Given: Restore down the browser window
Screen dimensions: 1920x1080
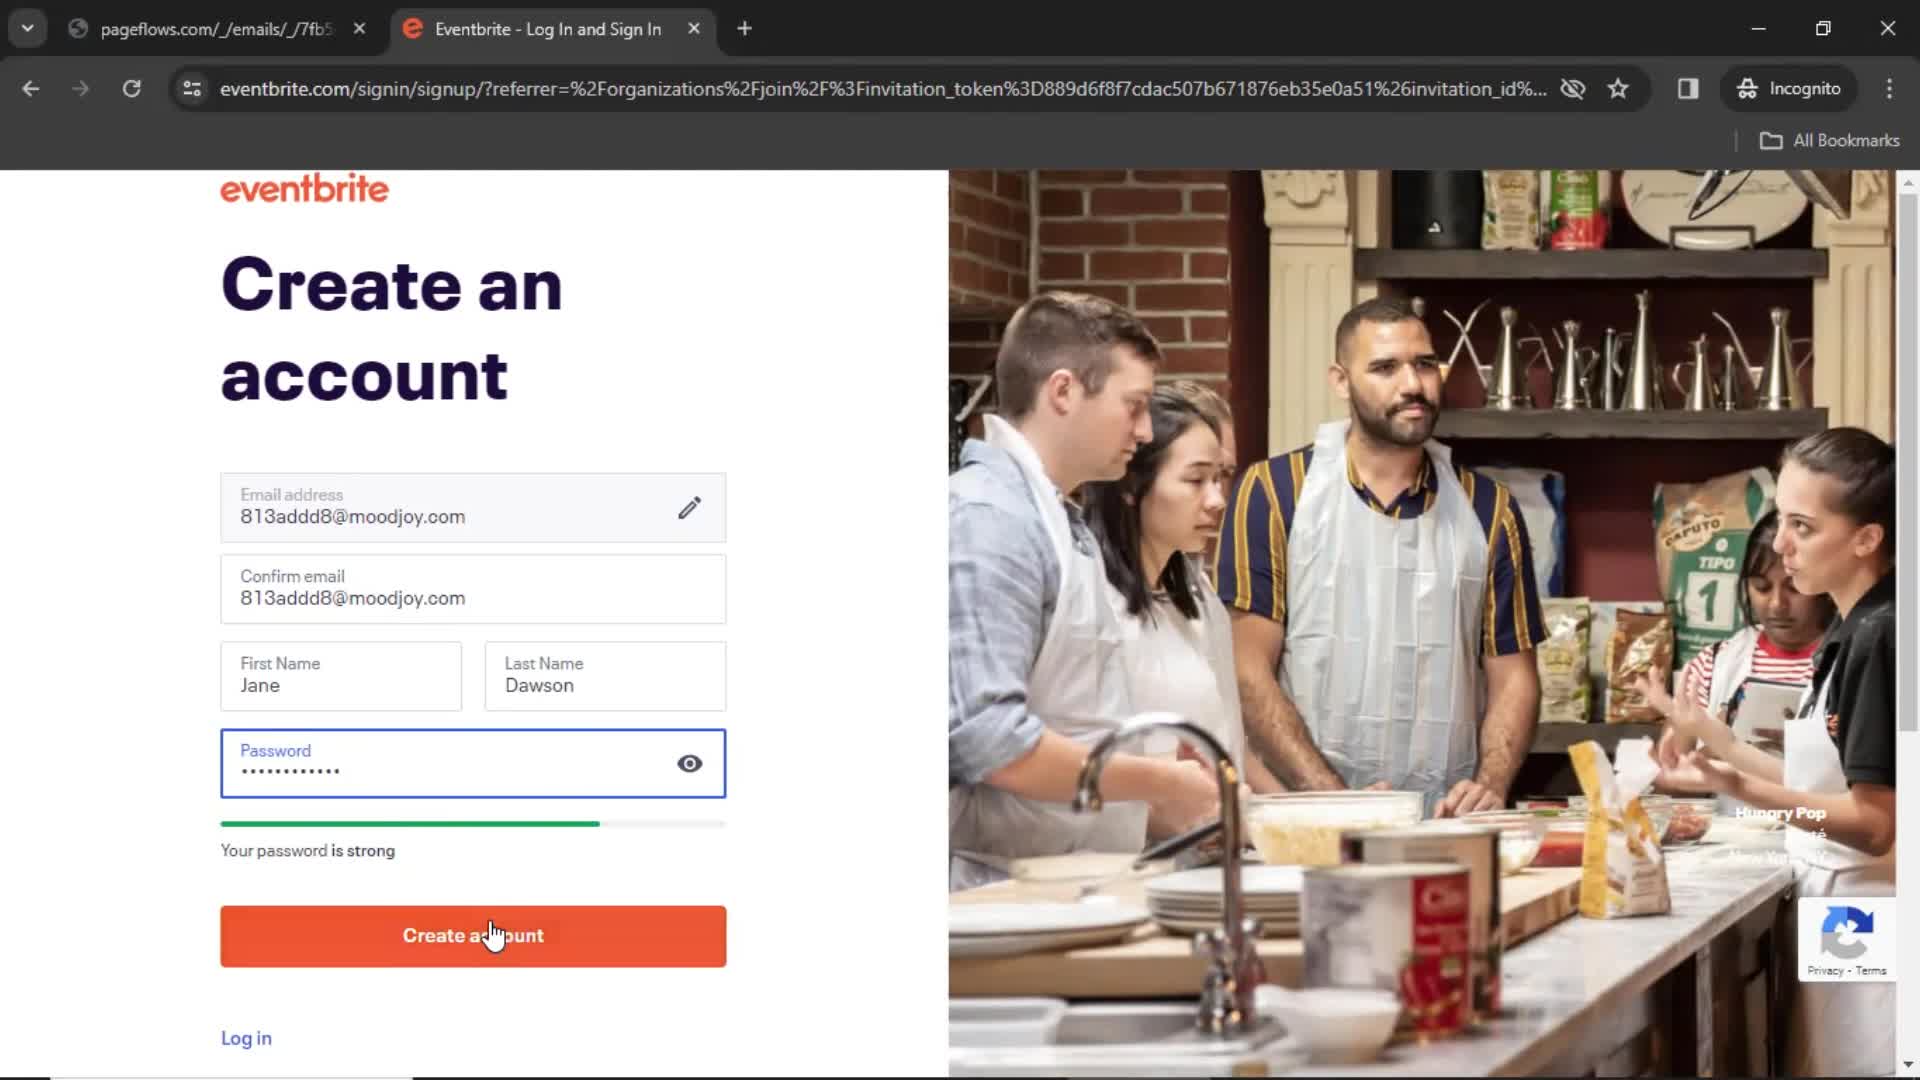Looking at the screenshot, I should click(1823, 29).
